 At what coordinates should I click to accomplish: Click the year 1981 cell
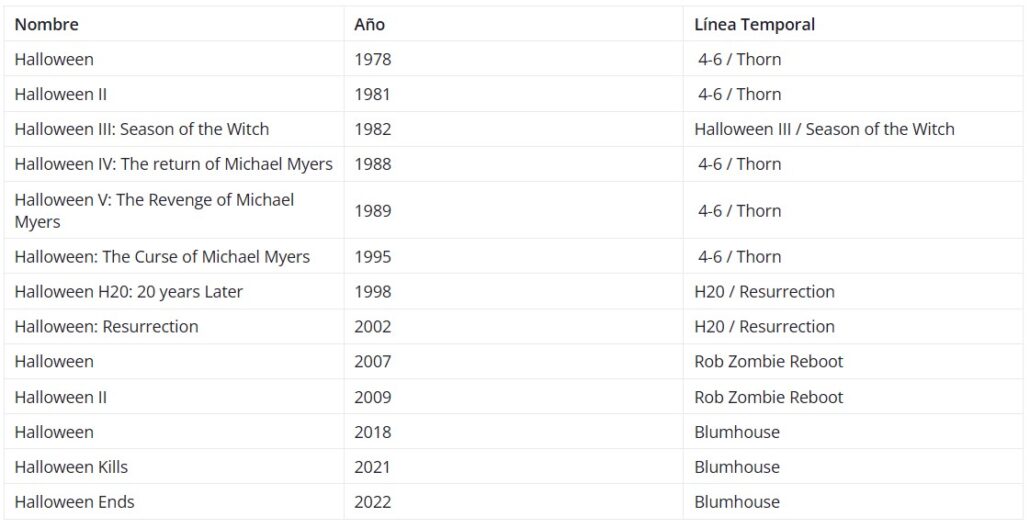(x=372, y=94)
